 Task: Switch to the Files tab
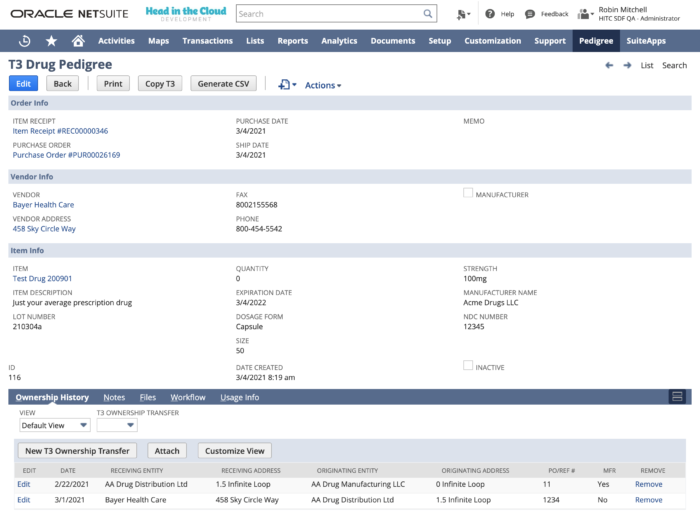tap(147, 397)
